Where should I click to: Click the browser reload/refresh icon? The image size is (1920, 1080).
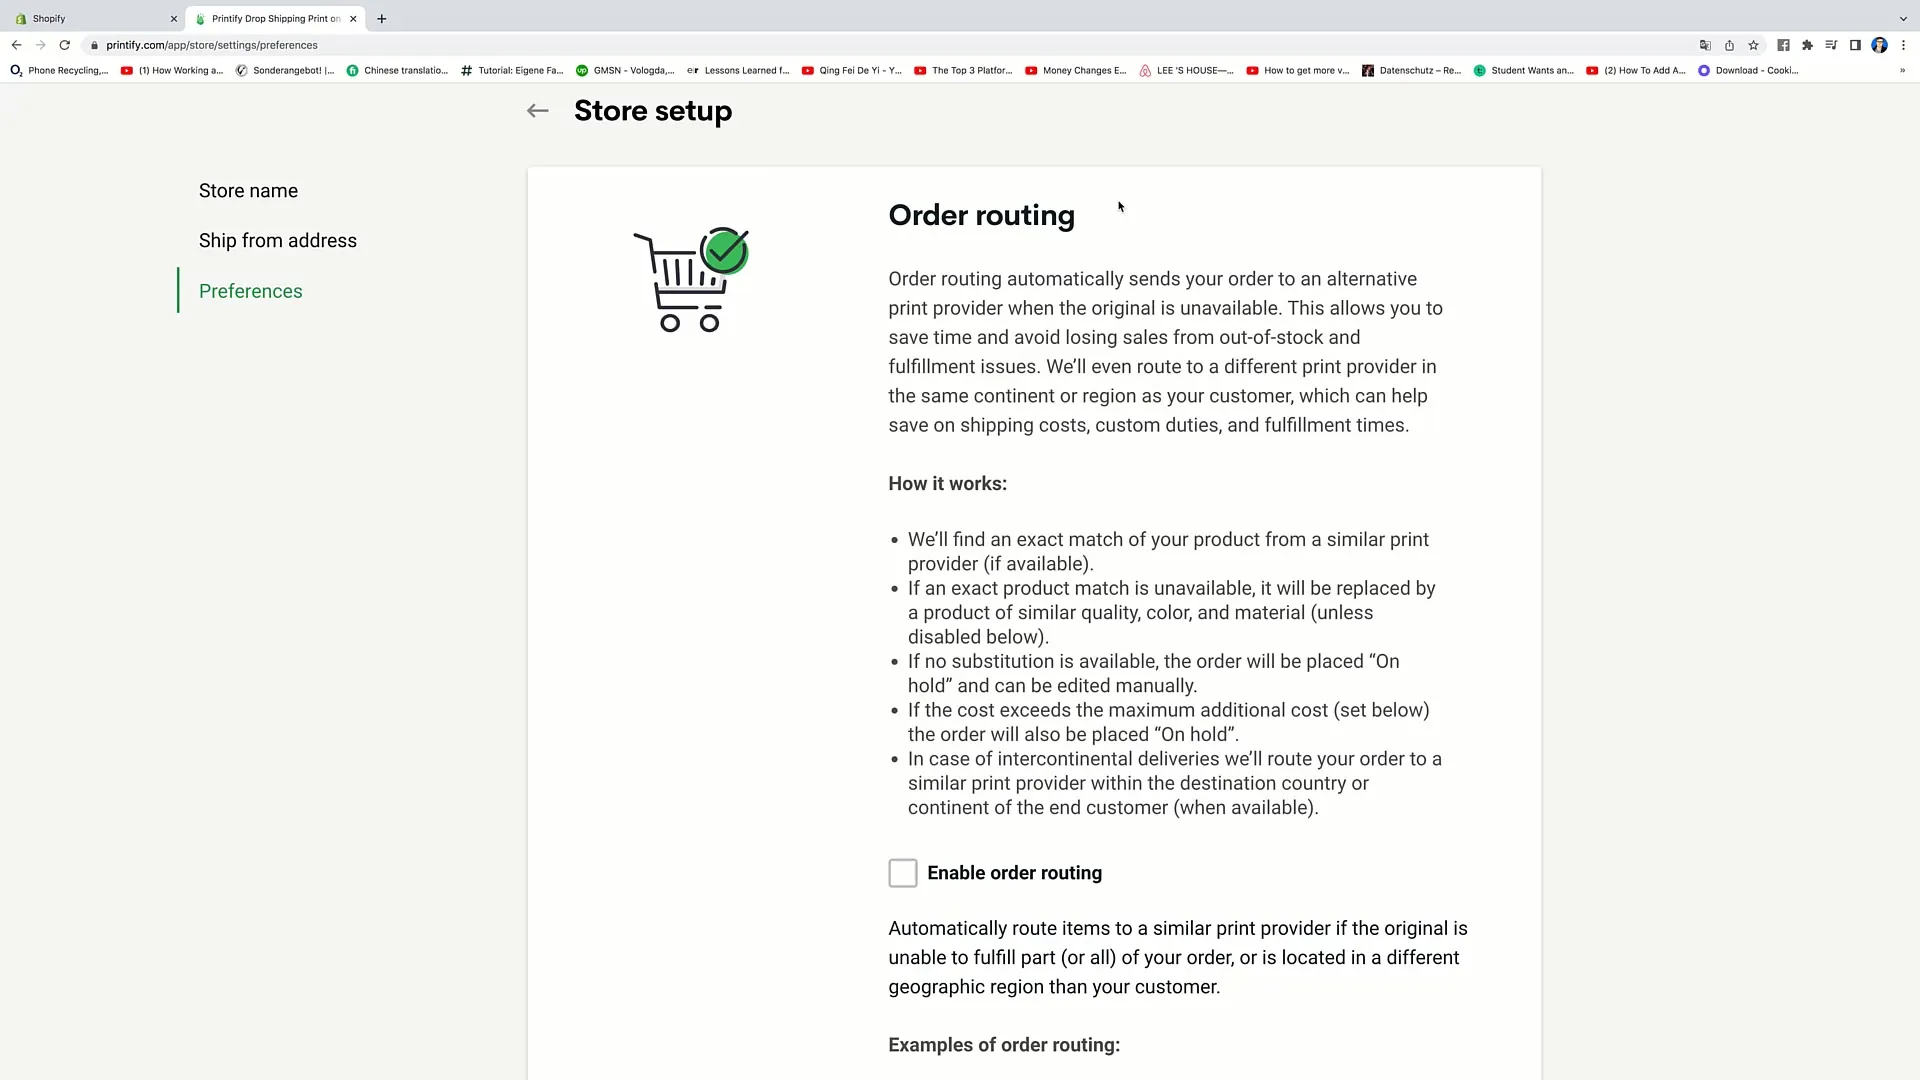[63, 45]
